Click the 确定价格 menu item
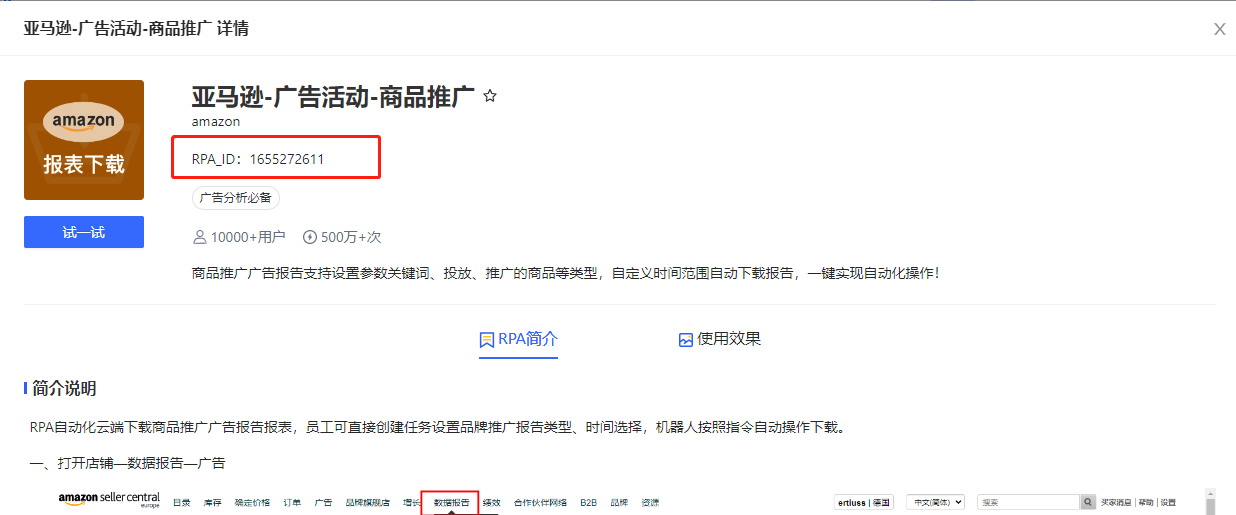 pyautogui.click(x=252, y=502)
